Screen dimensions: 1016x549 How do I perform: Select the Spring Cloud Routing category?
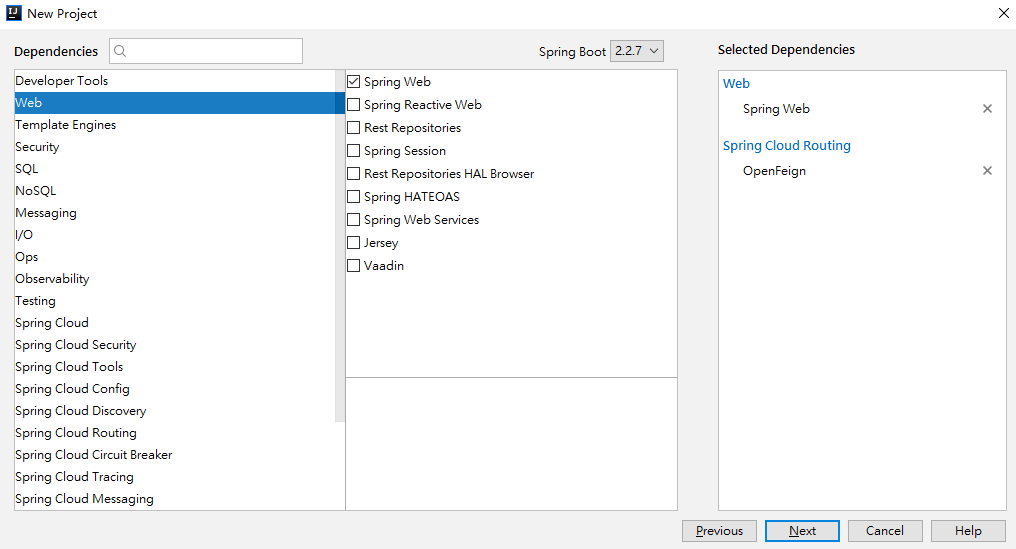point(76,433)
